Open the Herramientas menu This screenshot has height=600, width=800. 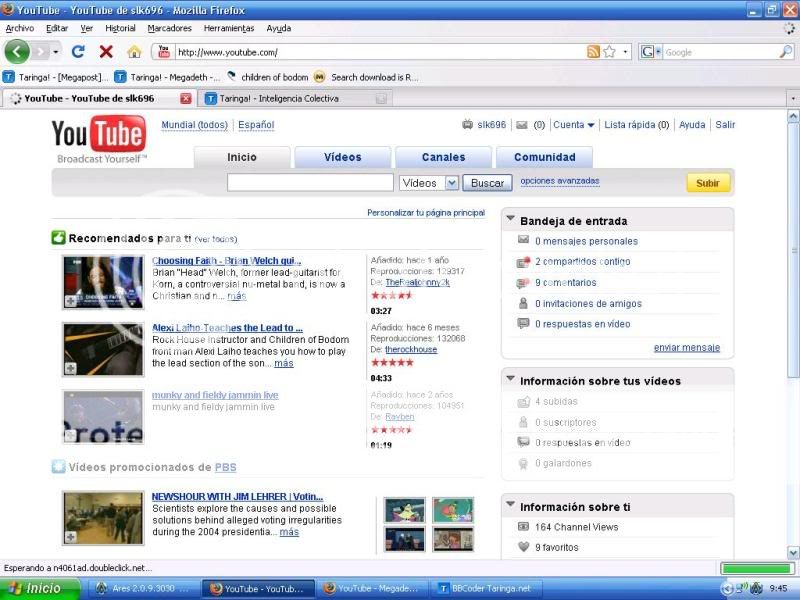pyautogui.click(x=229, y=29)
